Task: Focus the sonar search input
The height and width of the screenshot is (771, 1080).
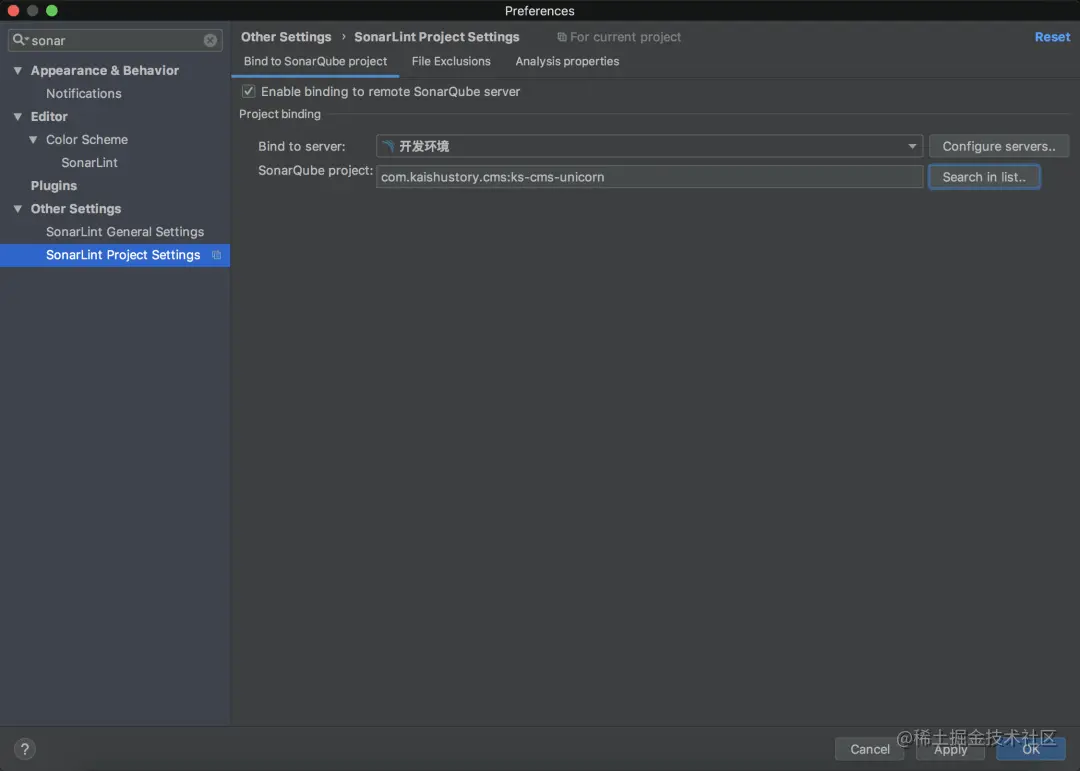Action: 115,41
